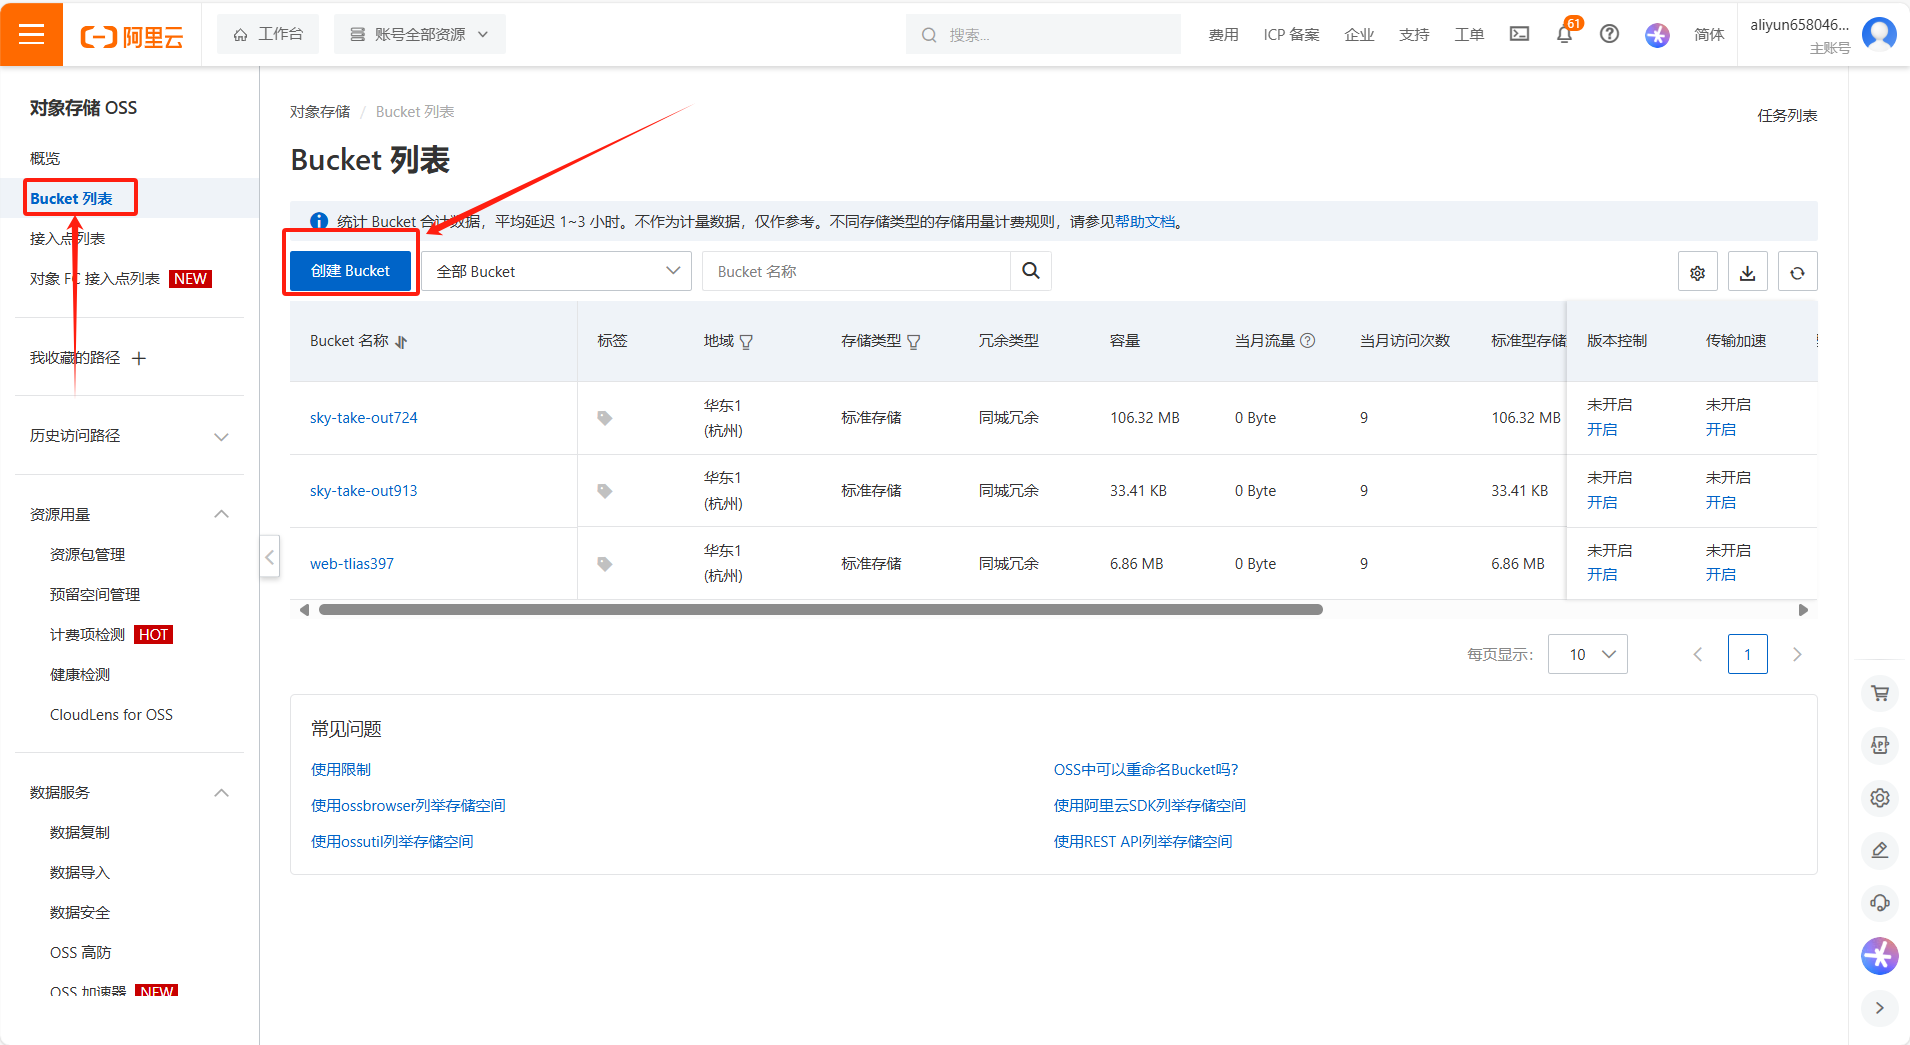Open the right sidebar settings gear
This screenshot has height=1045, width=1910.
[x=1880, y=798]
